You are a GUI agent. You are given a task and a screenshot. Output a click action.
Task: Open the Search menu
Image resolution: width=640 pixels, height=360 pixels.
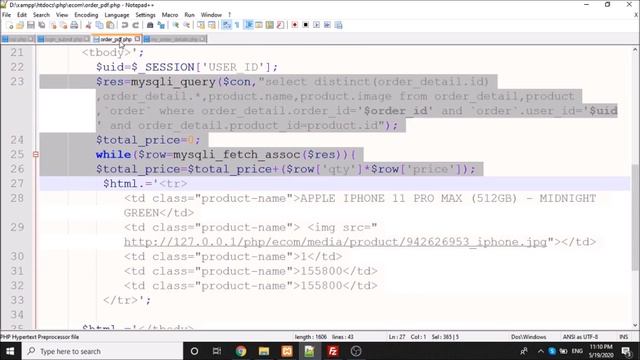coord(41,15)
